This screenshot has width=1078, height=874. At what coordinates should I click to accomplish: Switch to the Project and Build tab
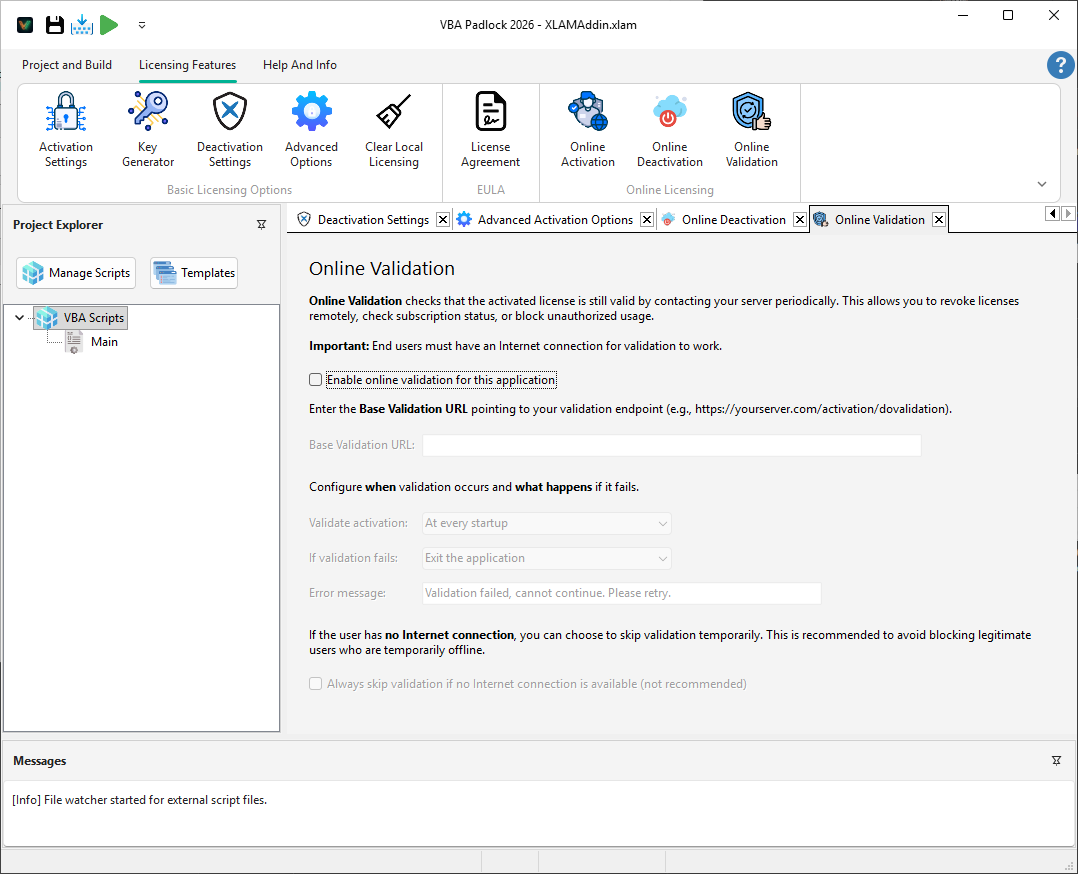(67, 64)
